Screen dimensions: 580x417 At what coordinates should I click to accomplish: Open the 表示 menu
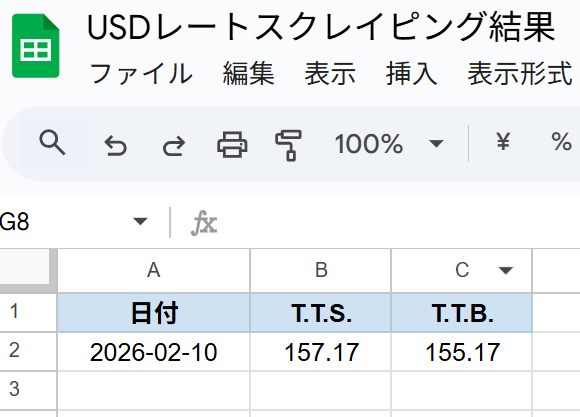[x=330, y=73]
